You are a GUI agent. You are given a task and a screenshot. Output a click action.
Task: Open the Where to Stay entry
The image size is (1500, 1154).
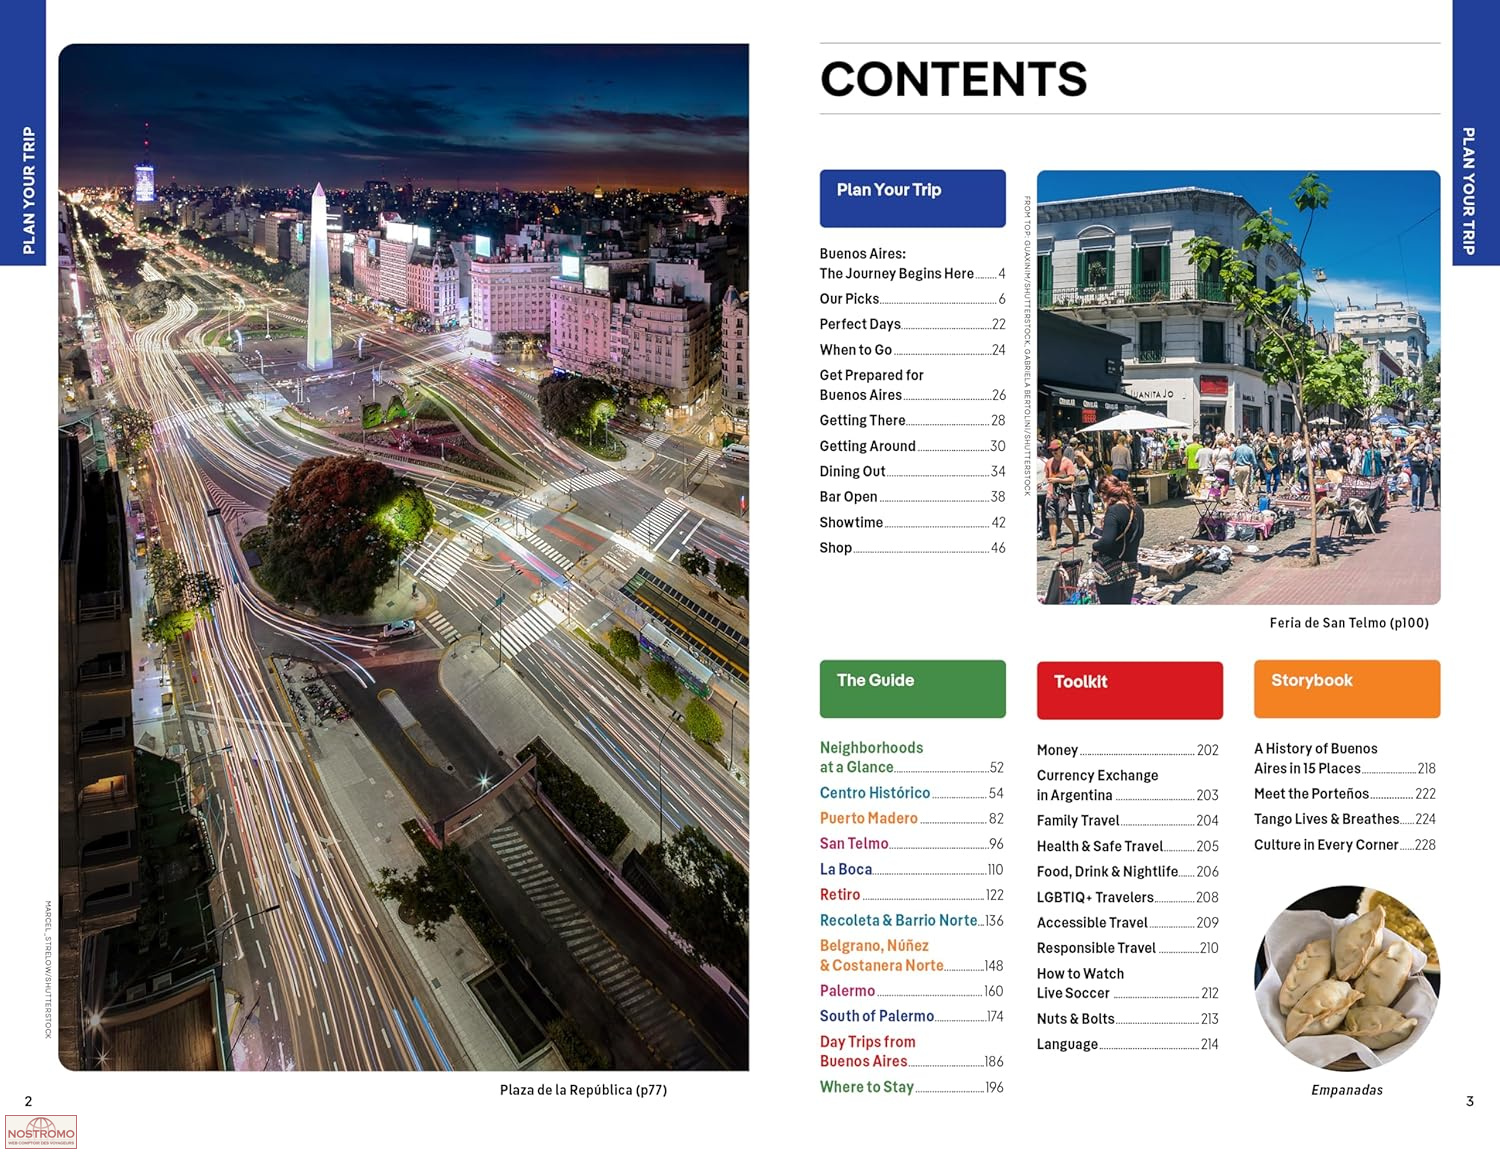click(867, 1087)
